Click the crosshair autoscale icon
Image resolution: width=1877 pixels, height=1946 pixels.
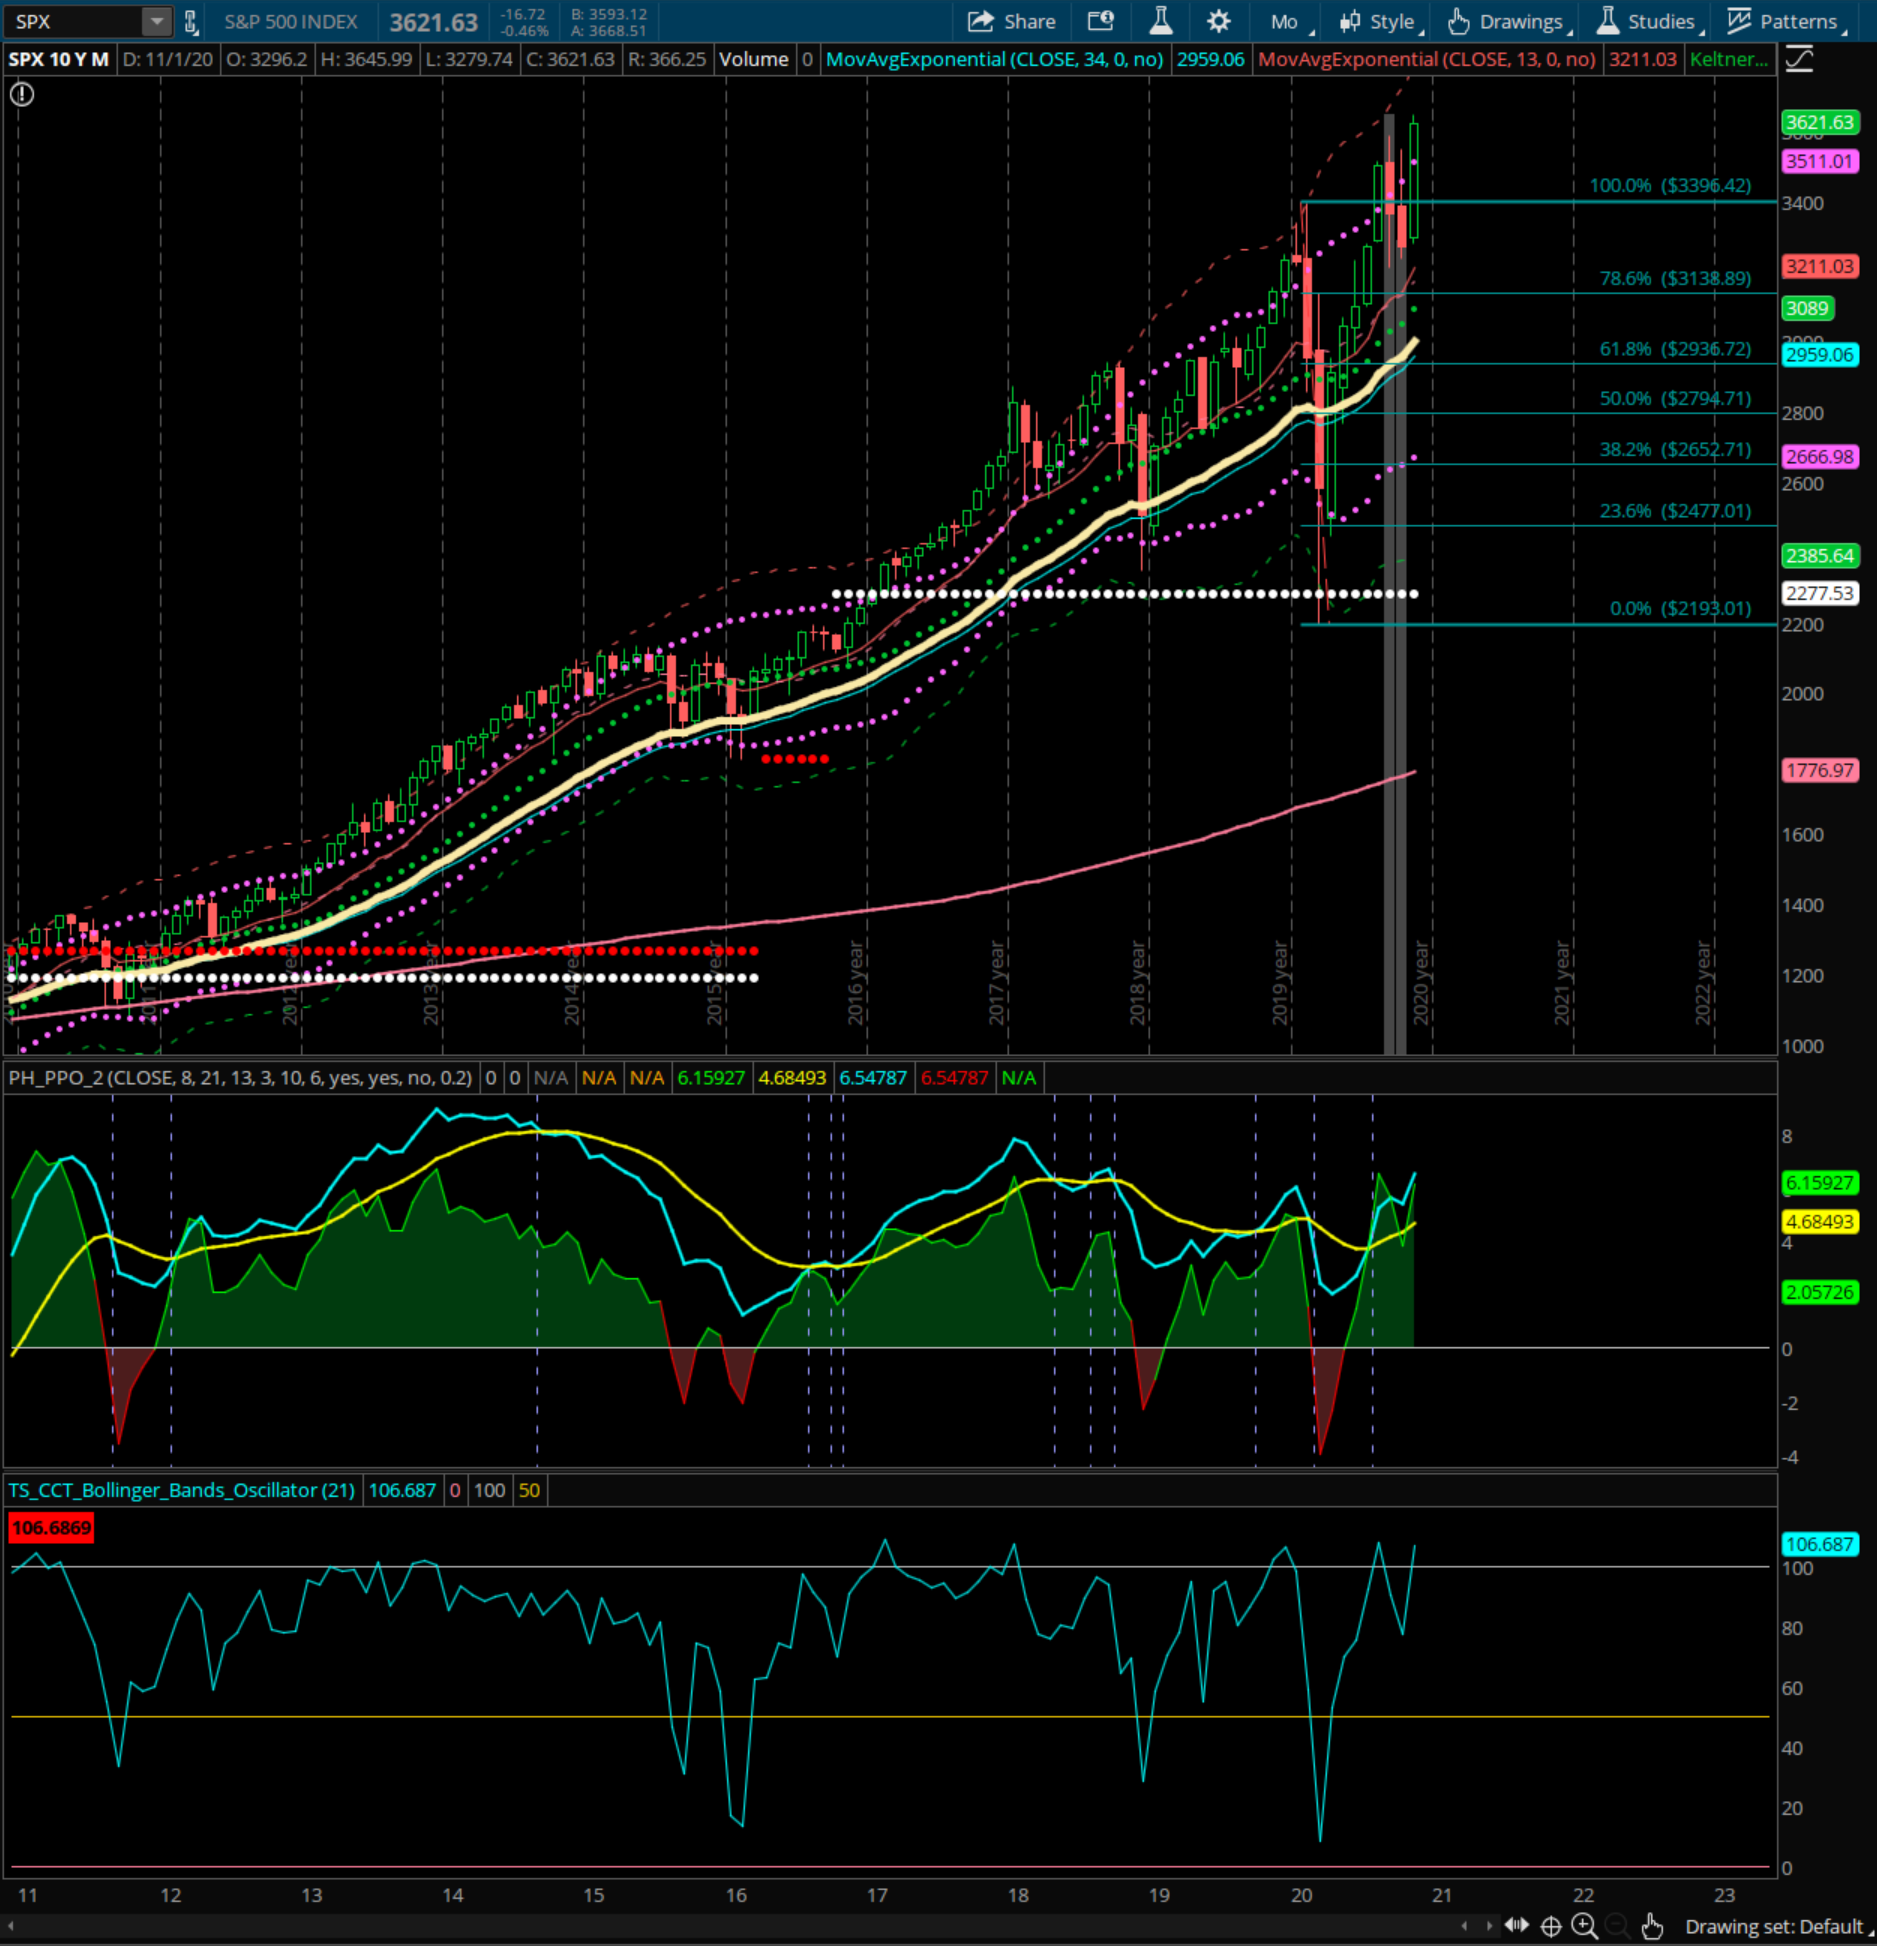point(1551,1926)
